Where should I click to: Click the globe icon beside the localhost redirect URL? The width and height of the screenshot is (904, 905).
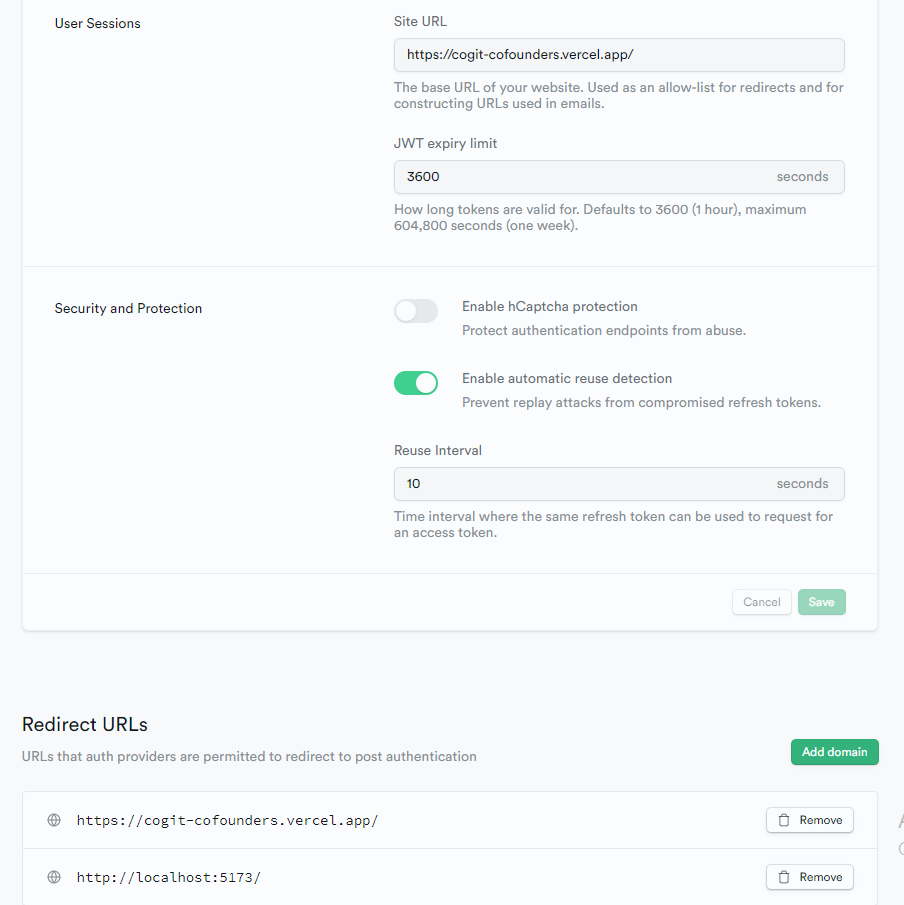click(54, 877)
